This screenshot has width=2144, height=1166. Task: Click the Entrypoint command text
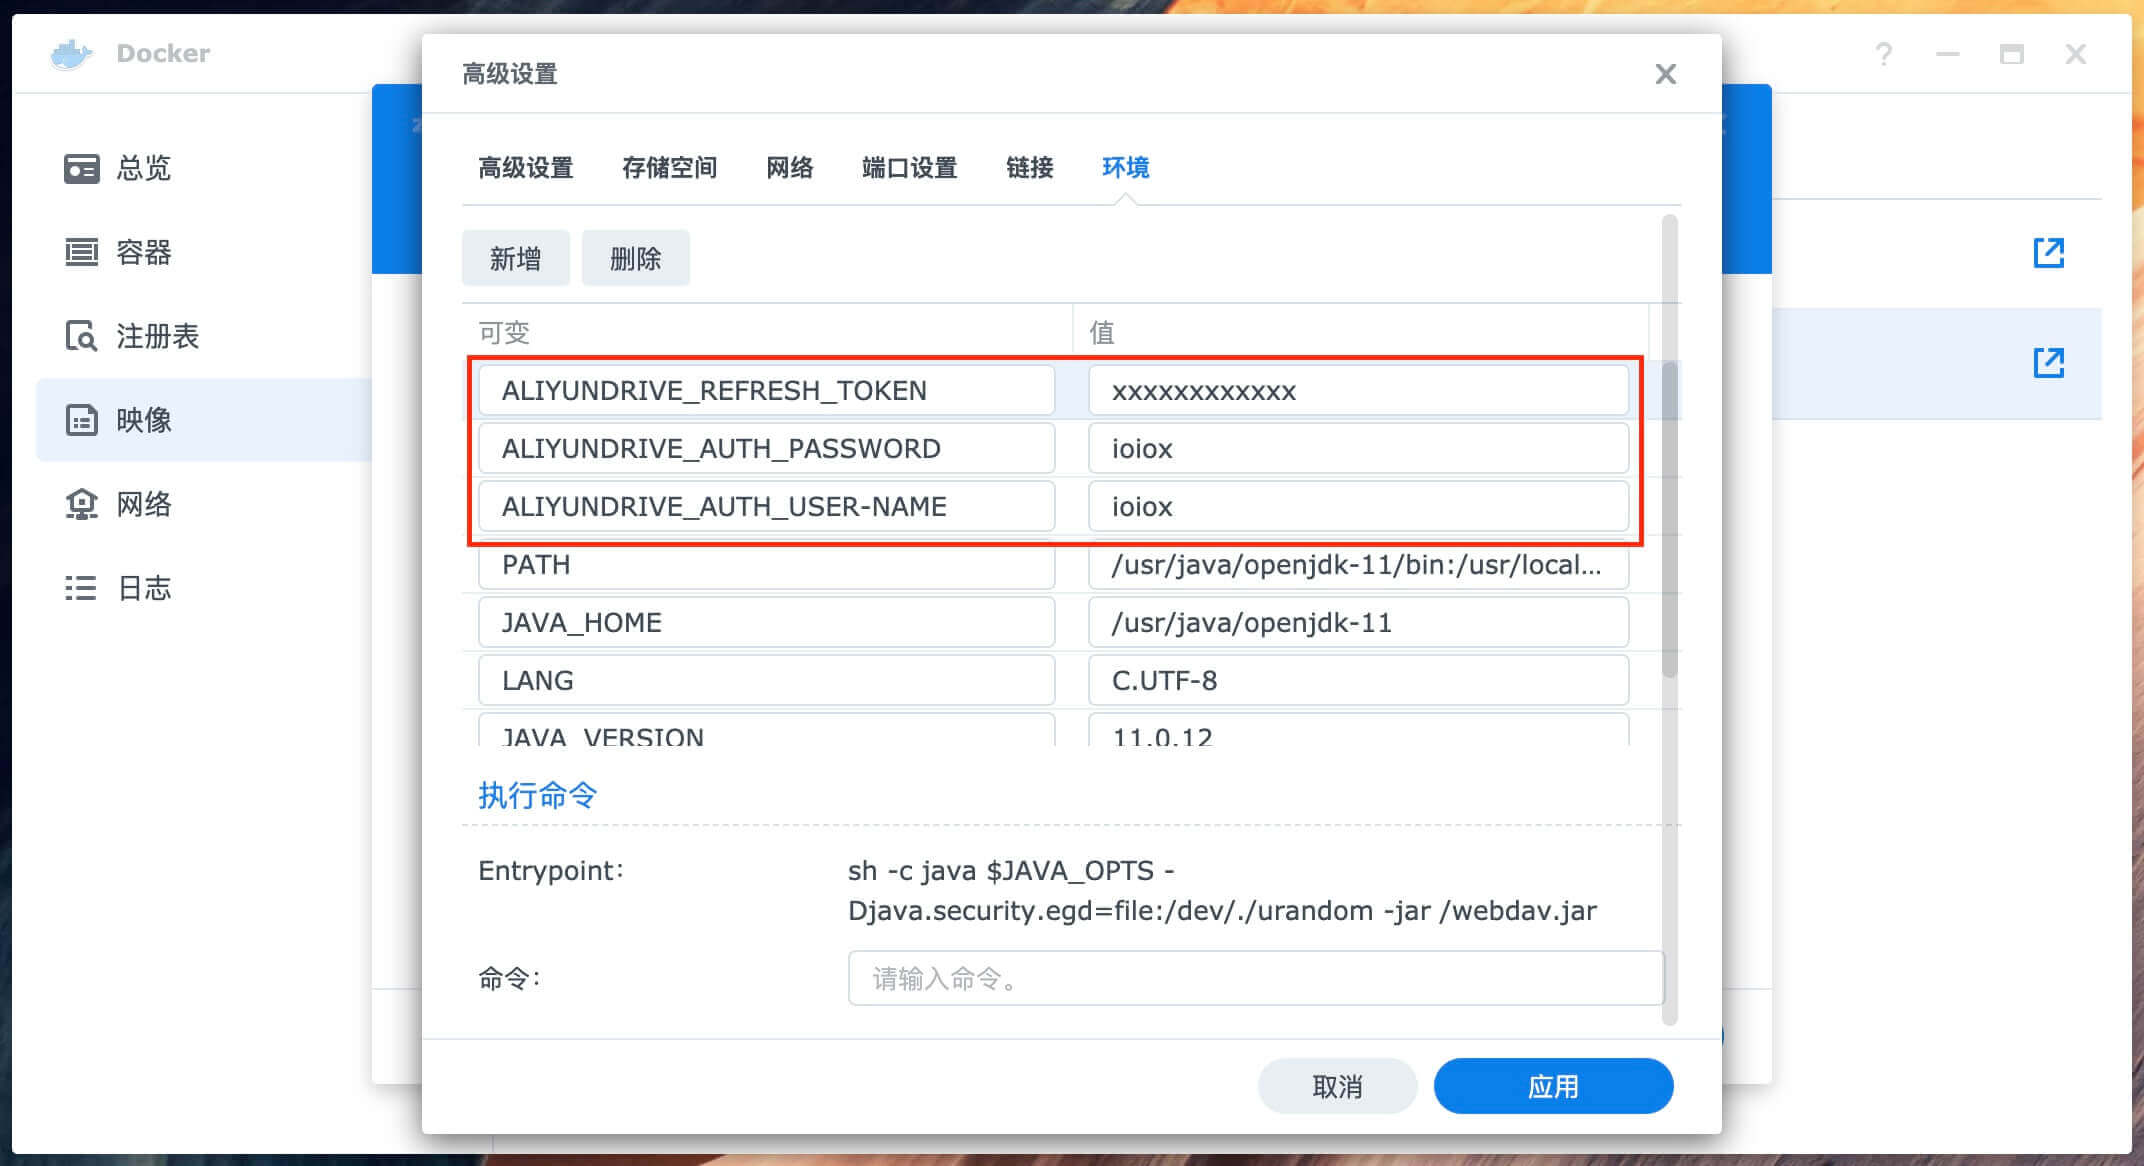tap(1222, 890)
